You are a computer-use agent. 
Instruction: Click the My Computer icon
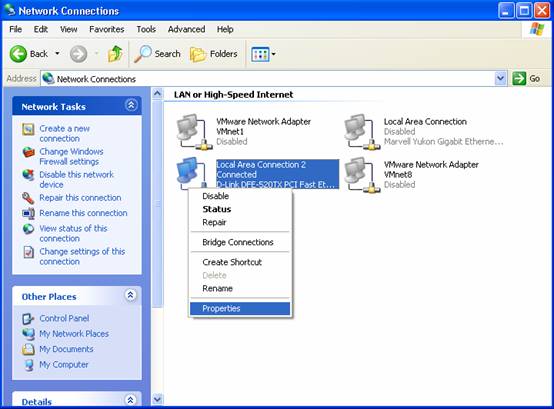(x=29, y=365)
